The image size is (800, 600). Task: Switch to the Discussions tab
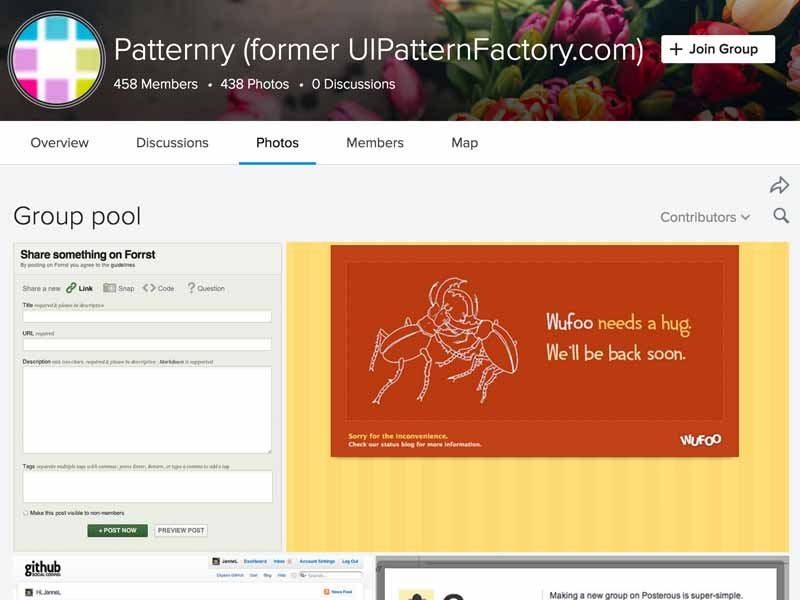pyautogui.click(x=171, y=142)
